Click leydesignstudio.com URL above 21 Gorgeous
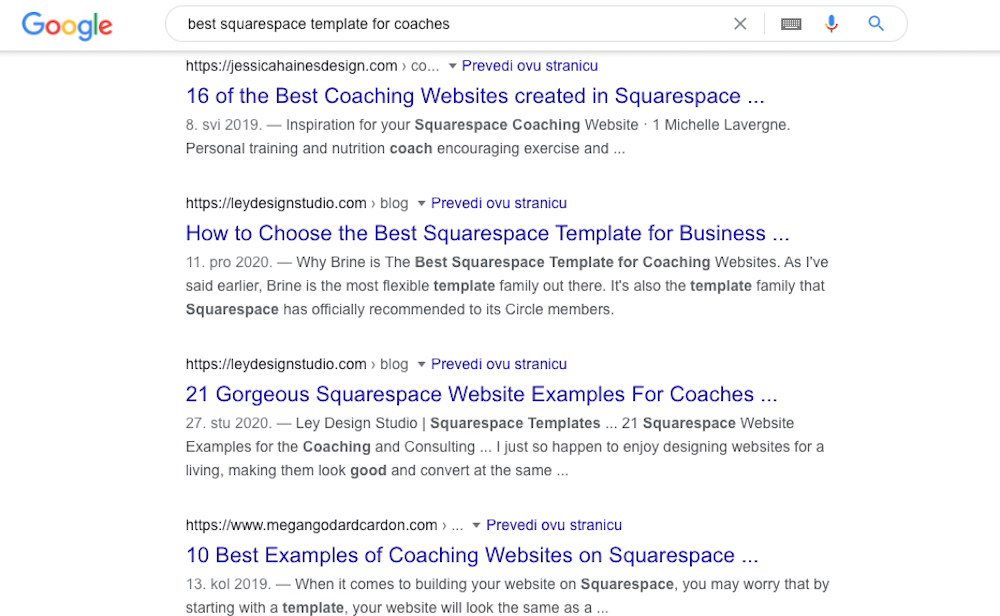Image resolution: width=1000 pixels, height=616 pixels. [276, 364]
